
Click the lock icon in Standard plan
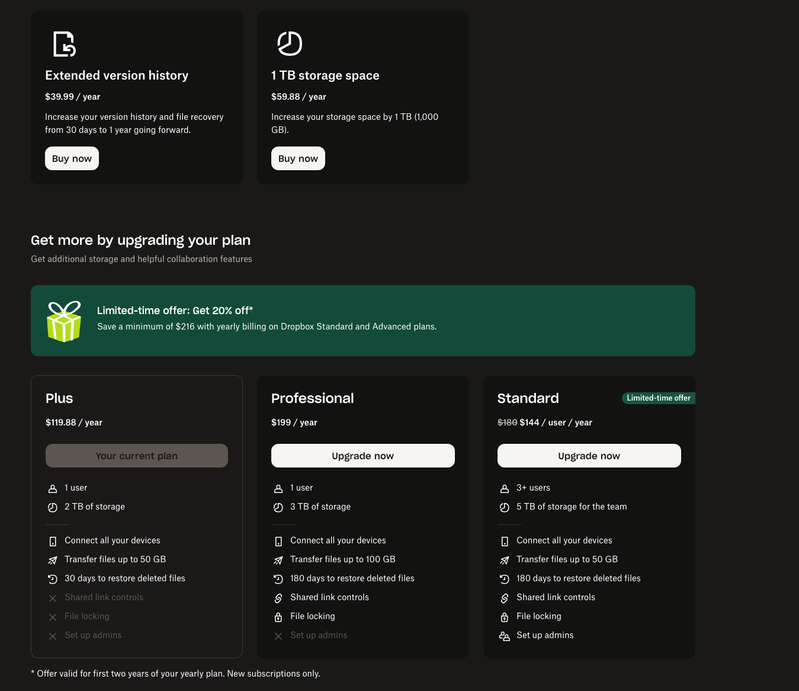click(505, 617)
